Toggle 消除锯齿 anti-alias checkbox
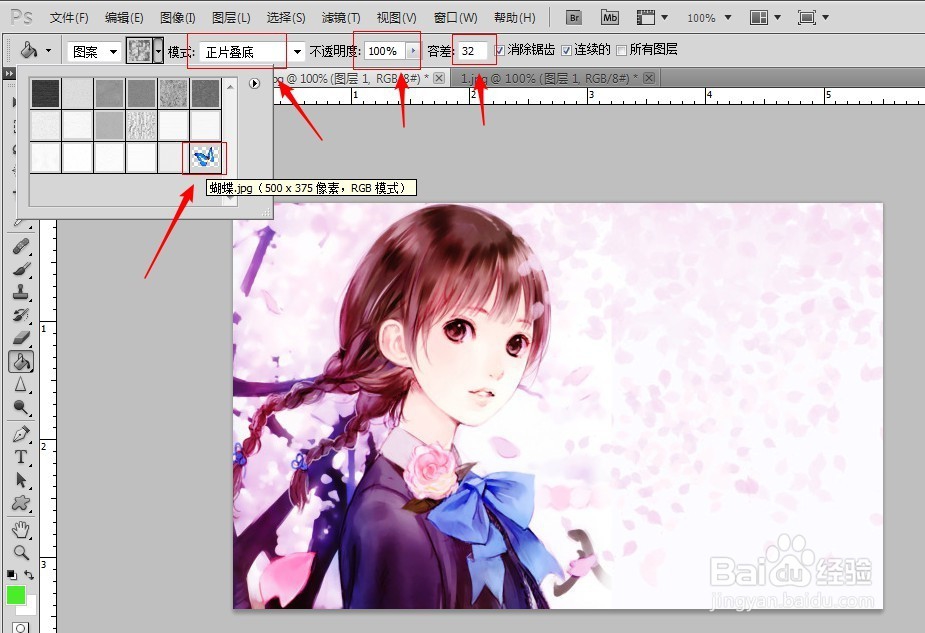 [x=500, y=51]
